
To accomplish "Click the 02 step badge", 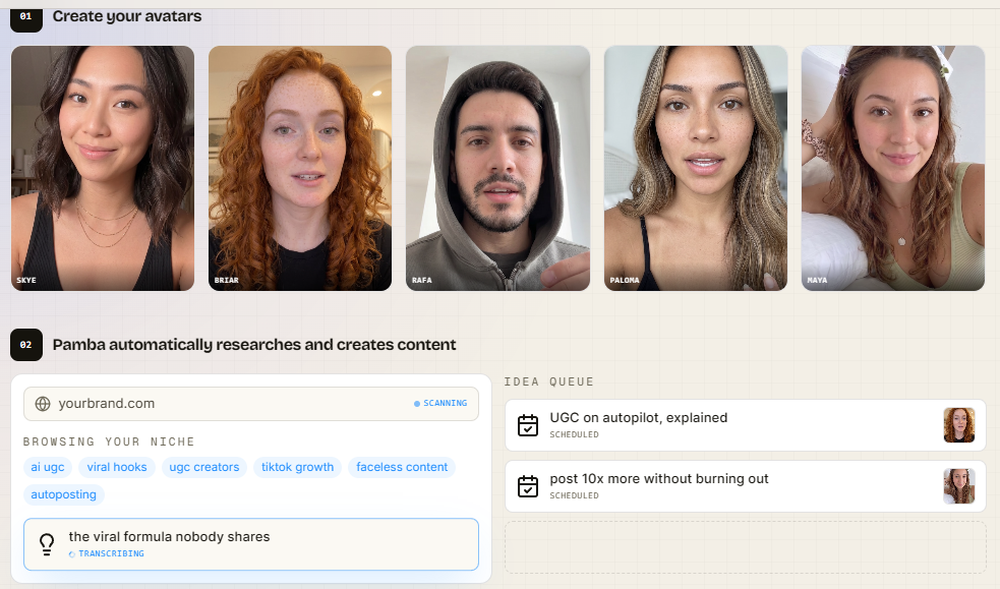I will pos(26,345).
